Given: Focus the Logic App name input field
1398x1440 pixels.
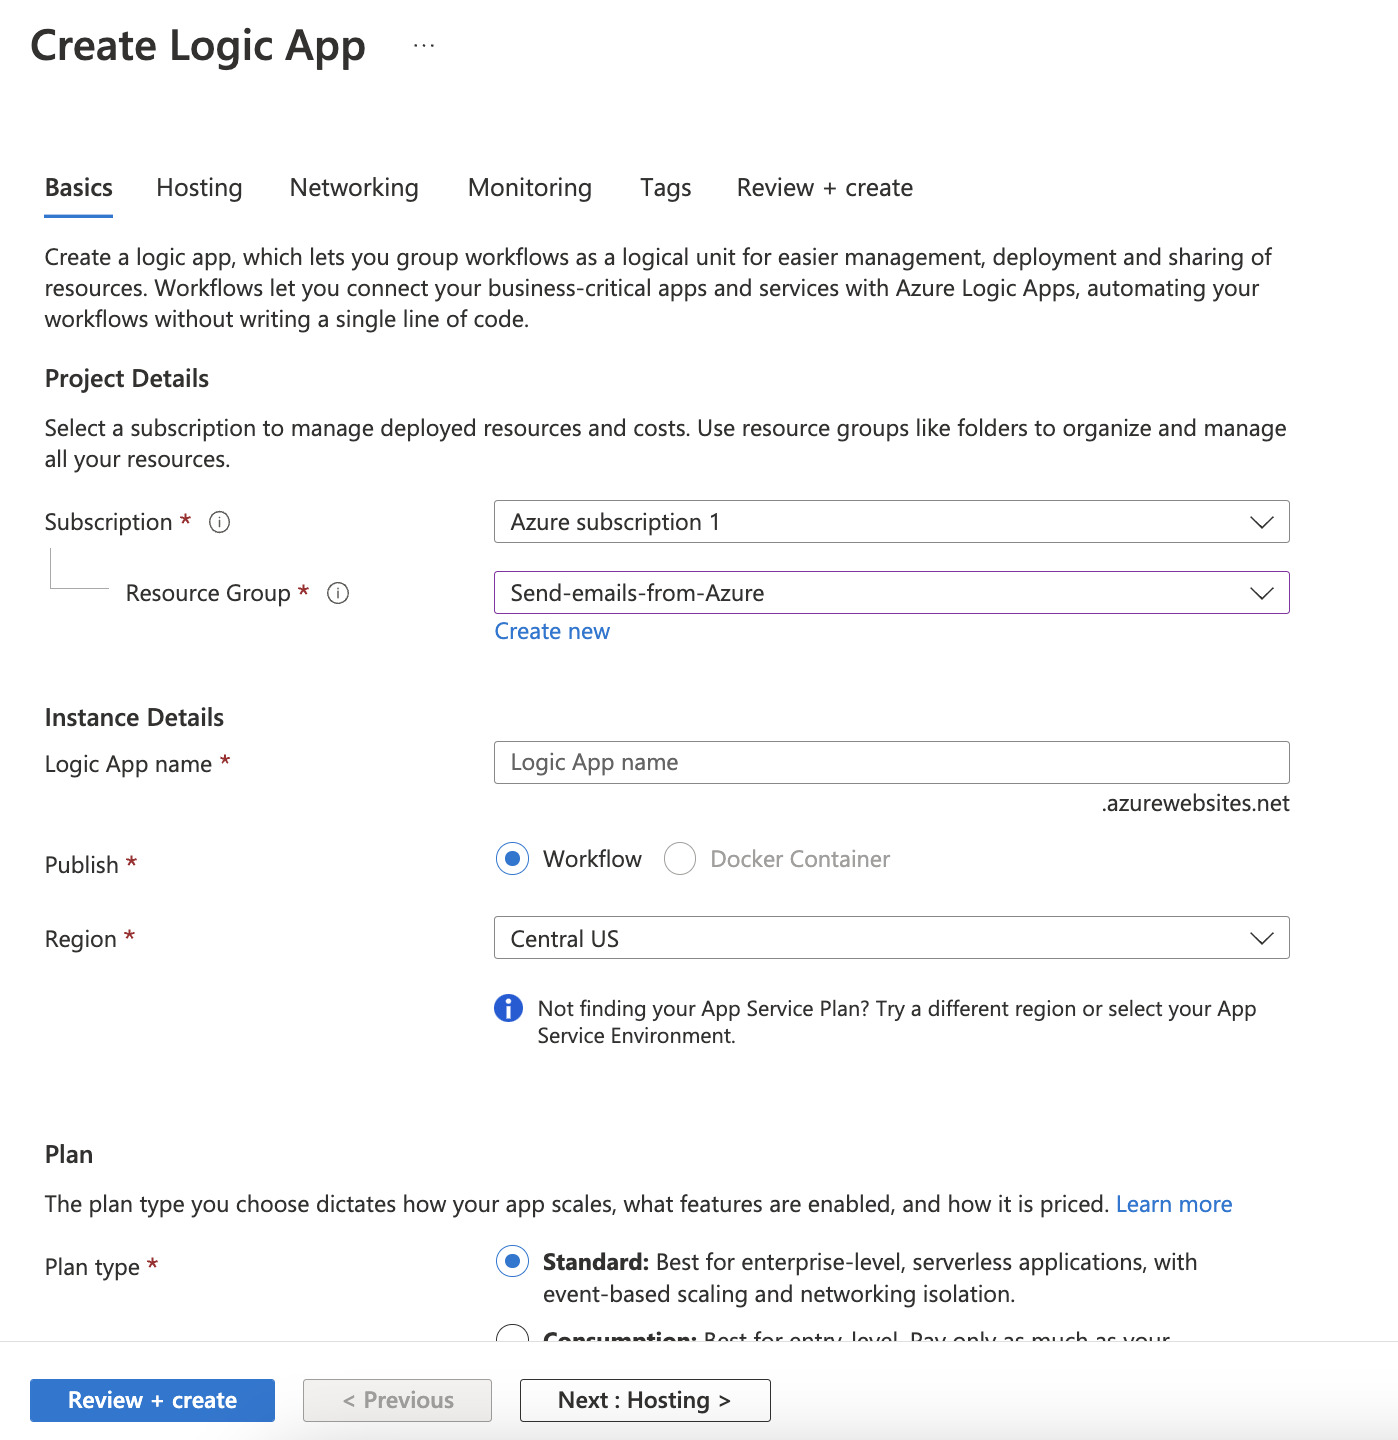Looking at the screenshot, I should point(892,762).
